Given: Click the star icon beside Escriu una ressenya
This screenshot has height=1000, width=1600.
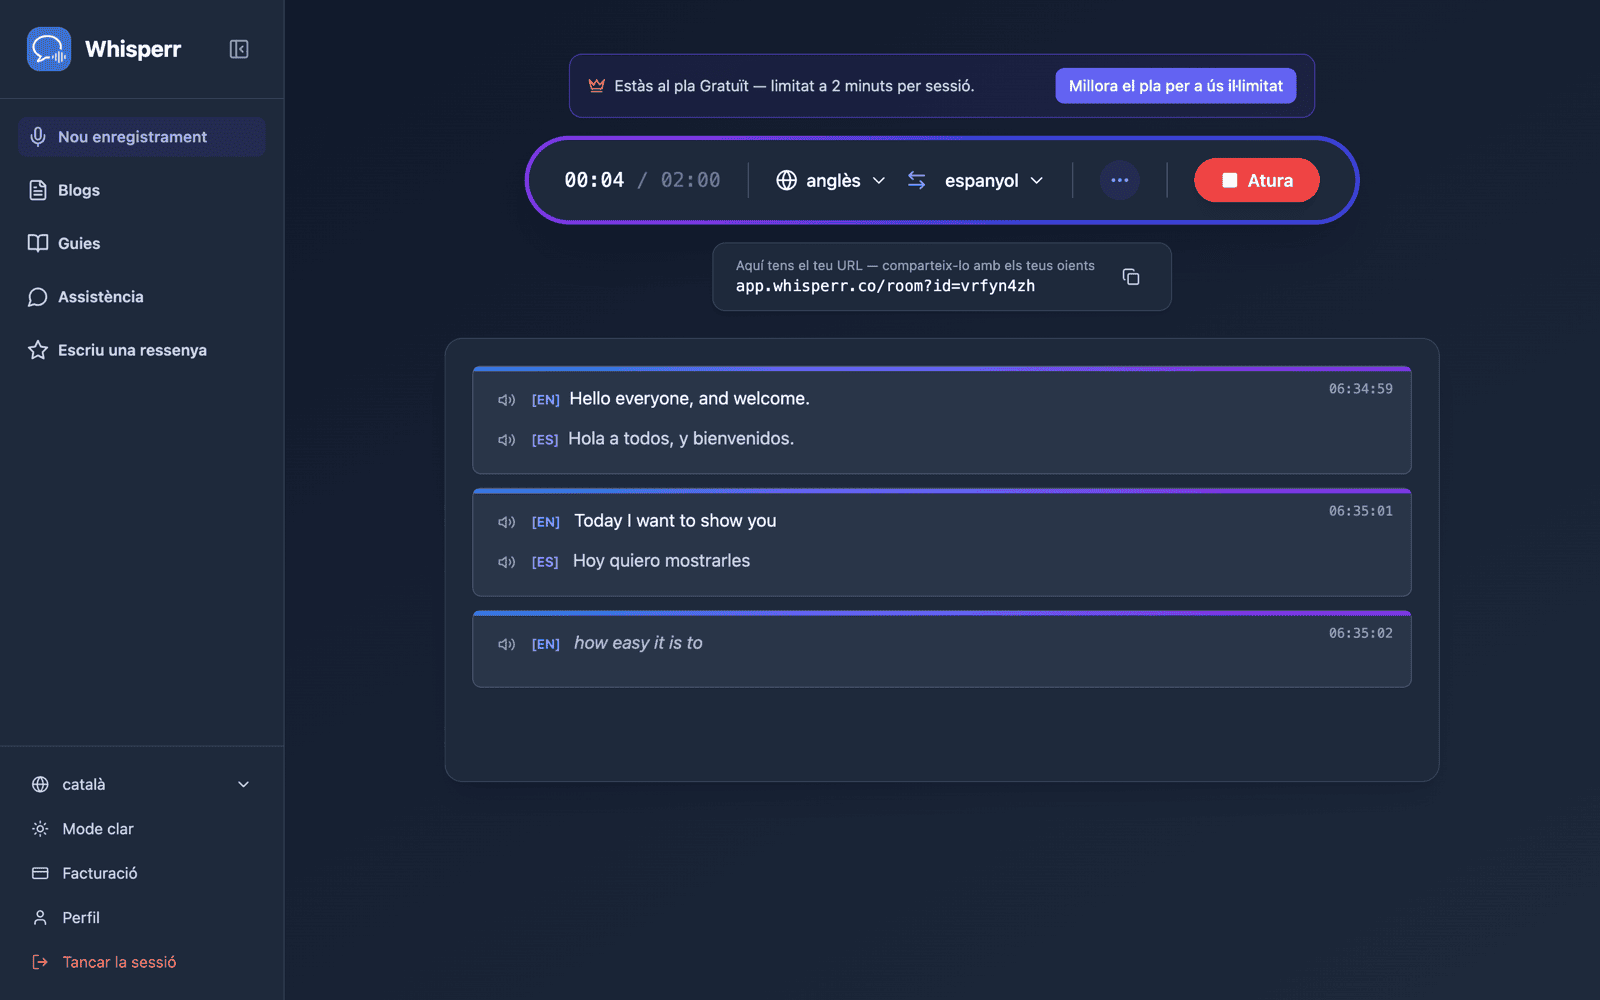Looking at the screenshot, I should click(38, 350).
